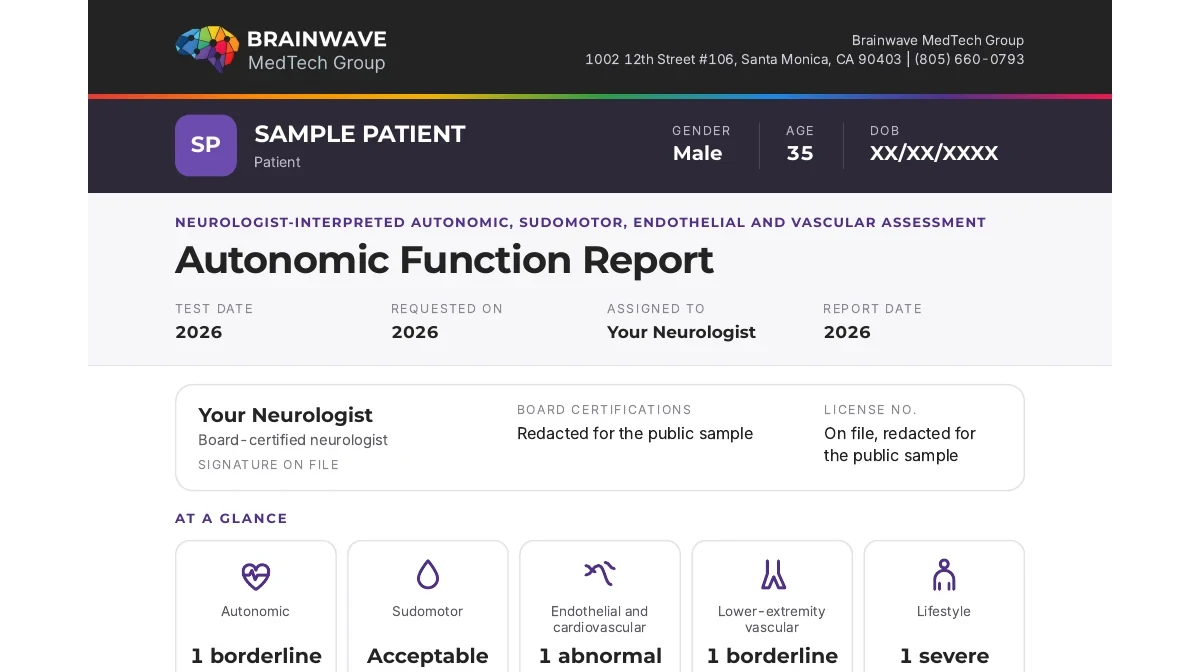Open the Lifestyle 1 severe card
Screen dimensions: 1201x672
(944, 607)
